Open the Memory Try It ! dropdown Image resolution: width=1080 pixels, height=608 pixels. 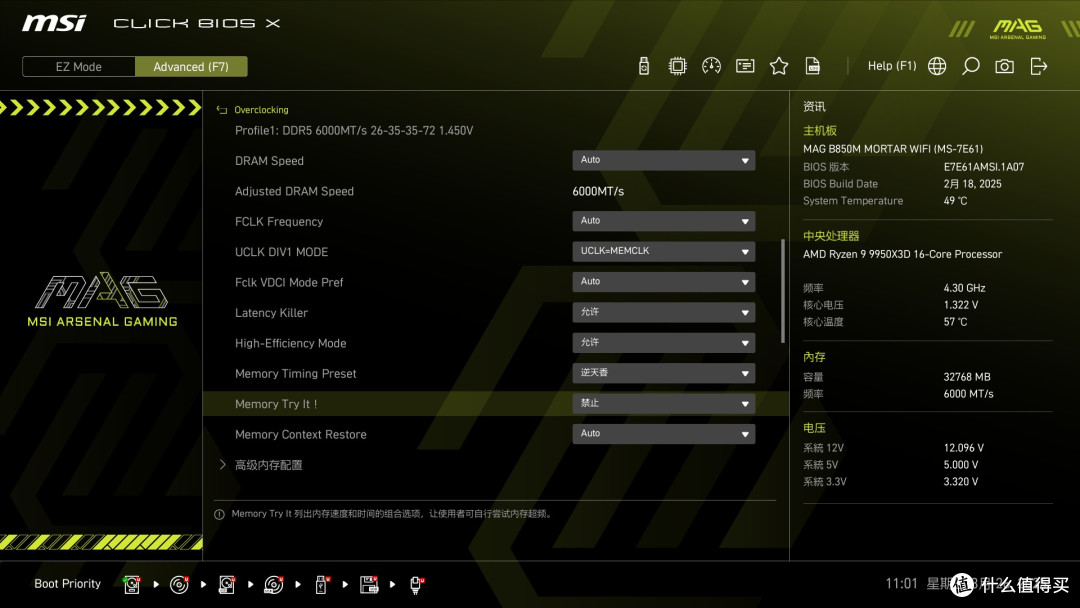point(663,403)
